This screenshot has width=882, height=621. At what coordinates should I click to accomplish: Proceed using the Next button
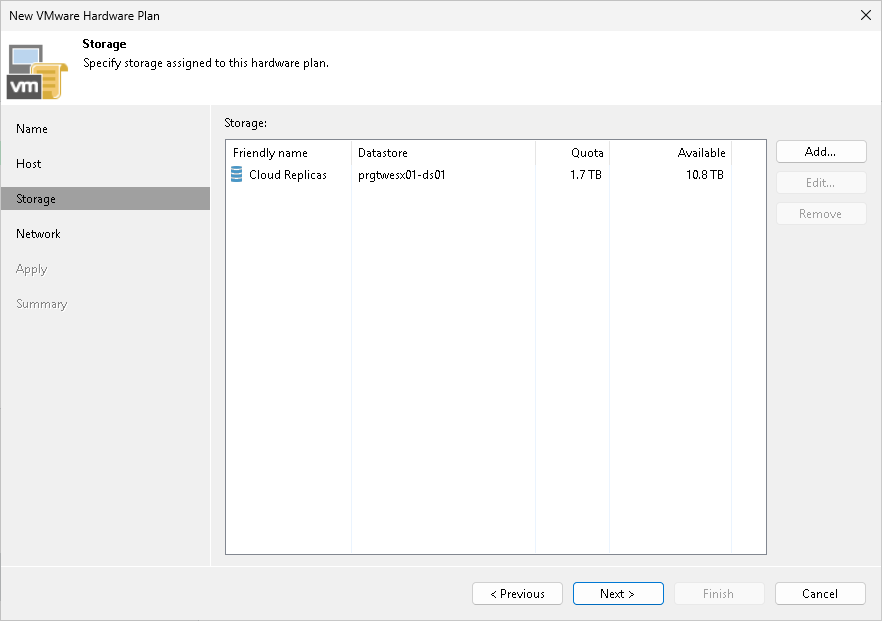pyautogui.click(x=618, y=593)
